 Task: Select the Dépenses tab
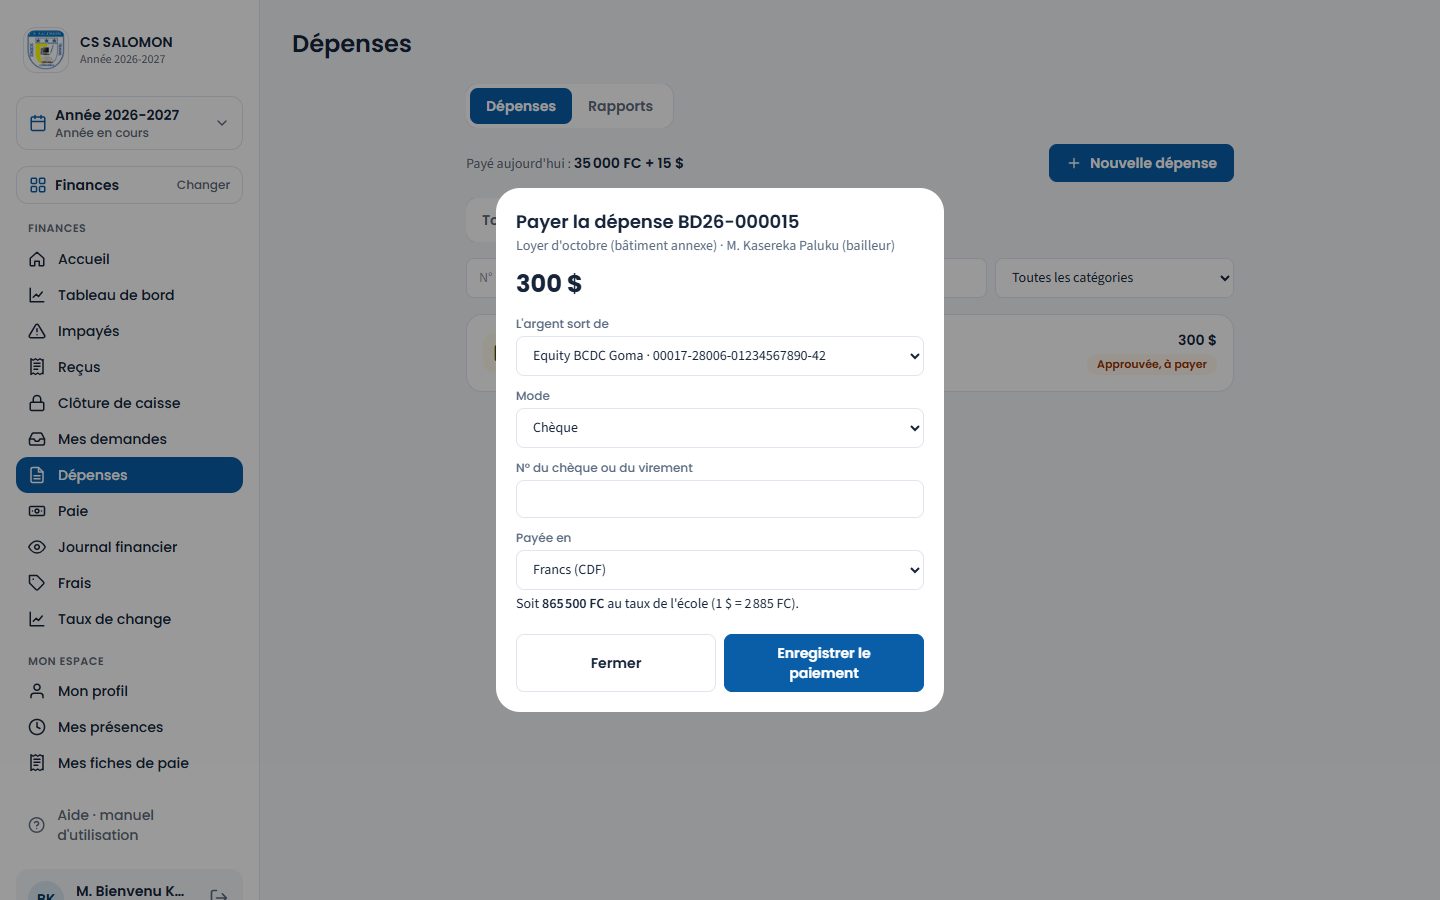[521, 106]
